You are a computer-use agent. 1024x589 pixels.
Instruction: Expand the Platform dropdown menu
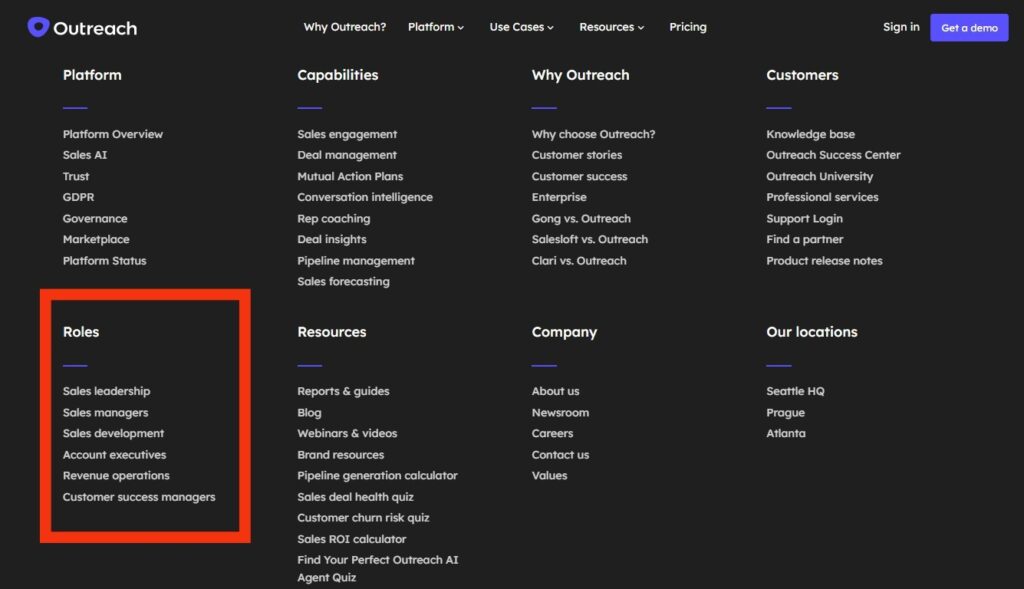[x=436, y=27]
